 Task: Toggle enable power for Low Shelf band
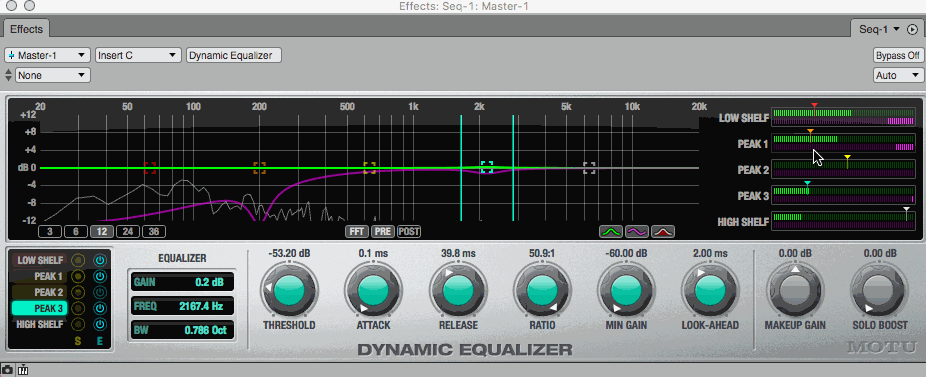pos(100,260)
